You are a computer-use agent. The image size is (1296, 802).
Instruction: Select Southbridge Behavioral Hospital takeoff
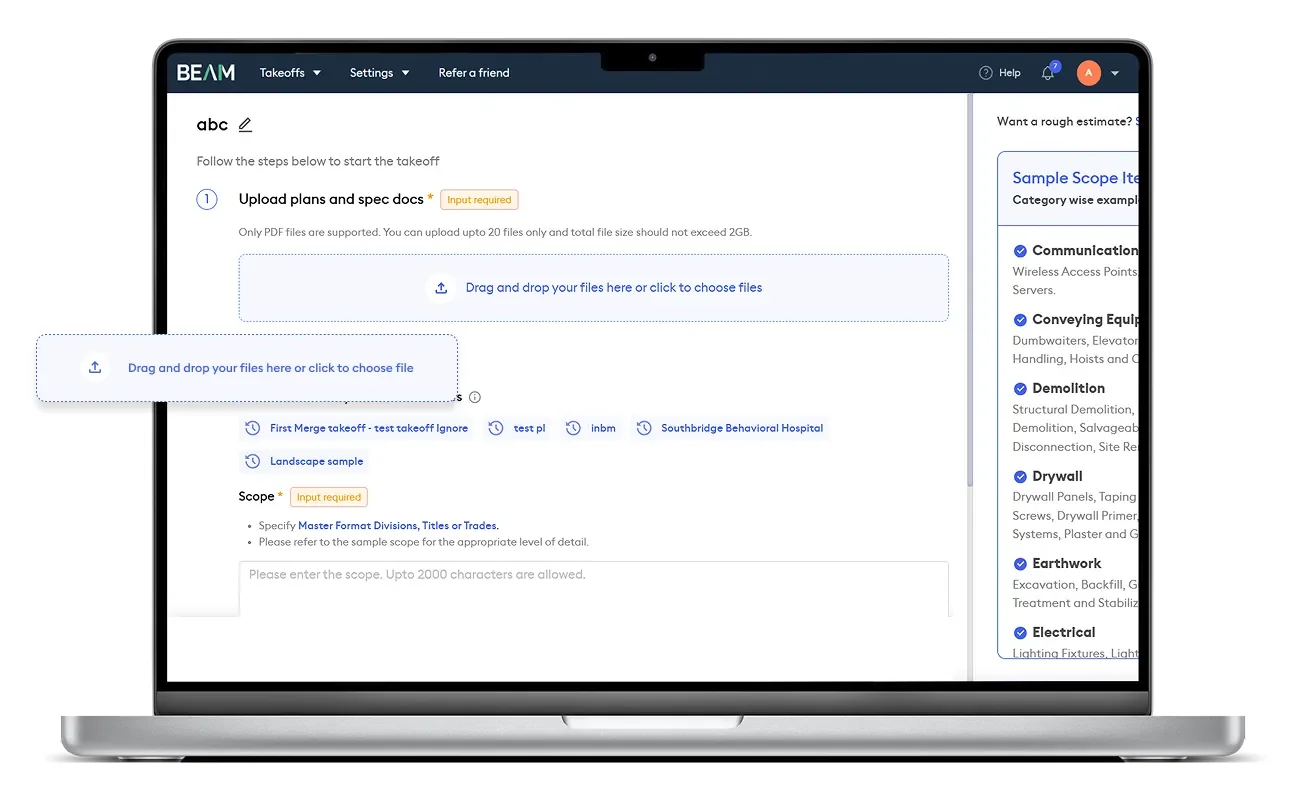741,428
